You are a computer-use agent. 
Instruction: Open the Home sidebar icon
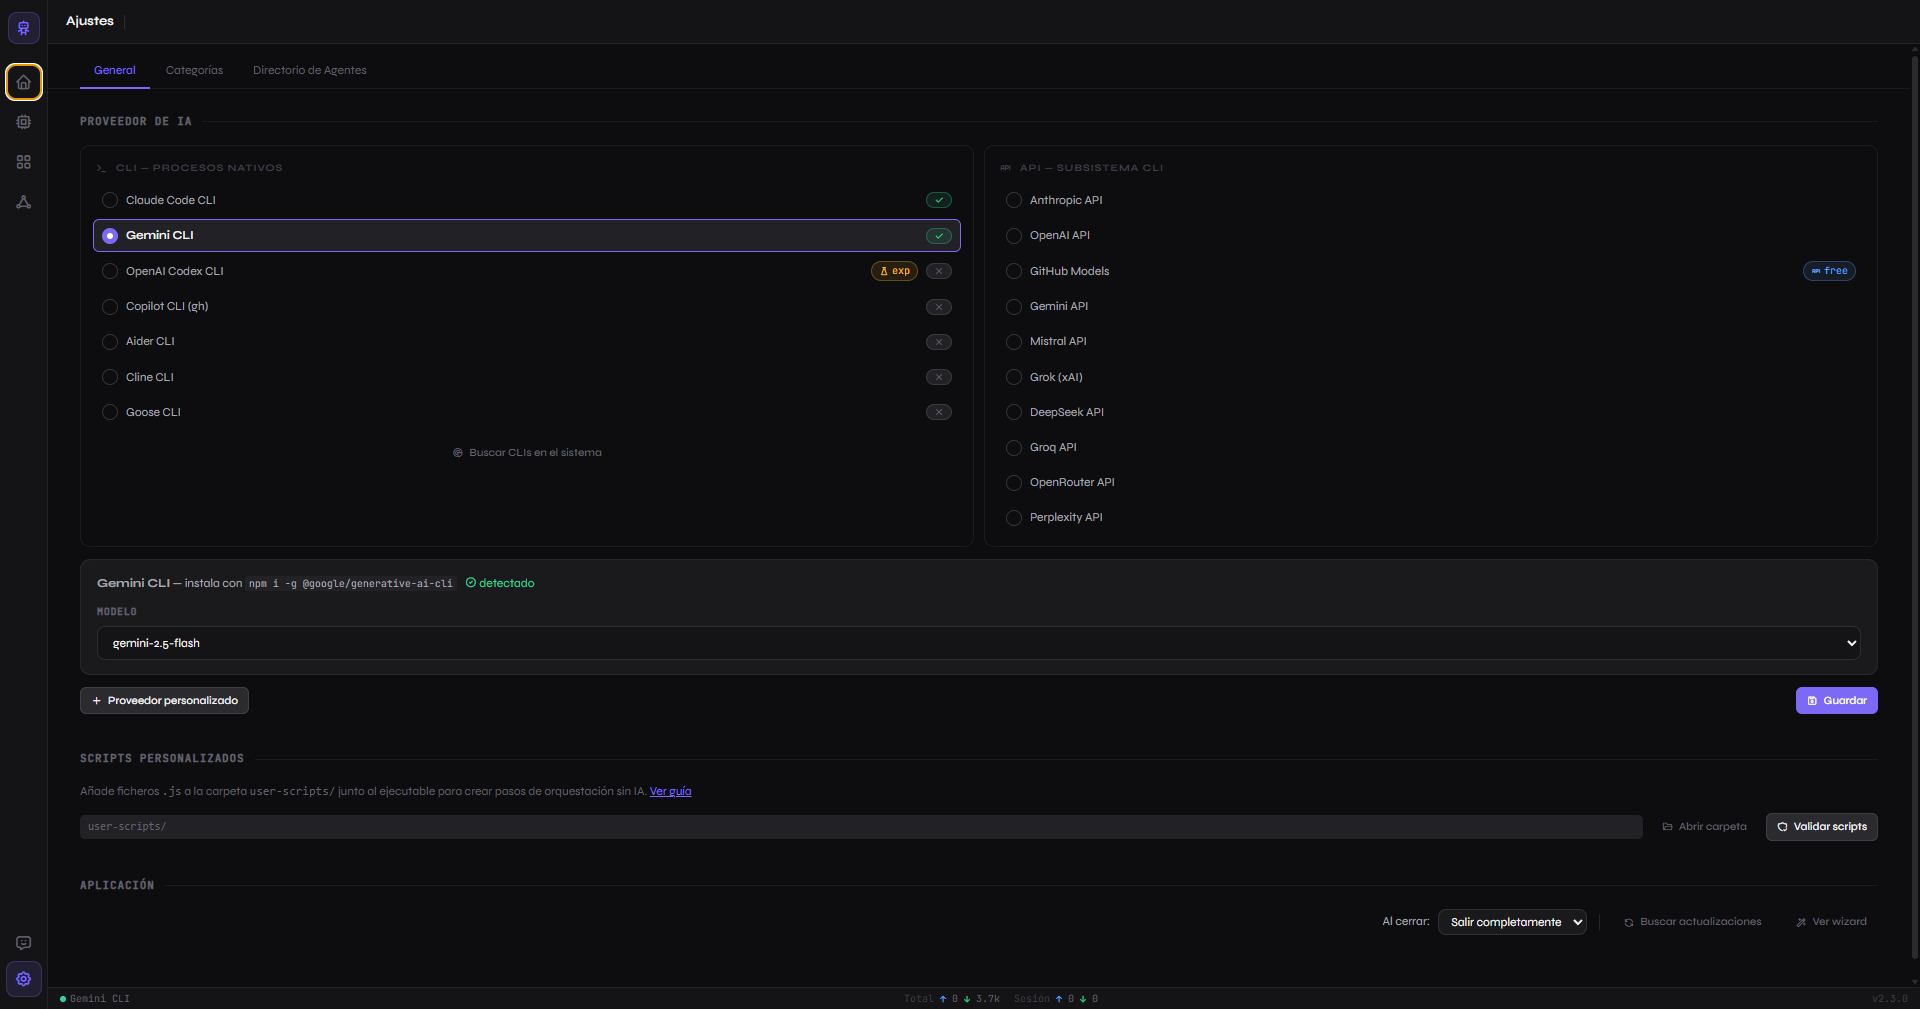24,82
